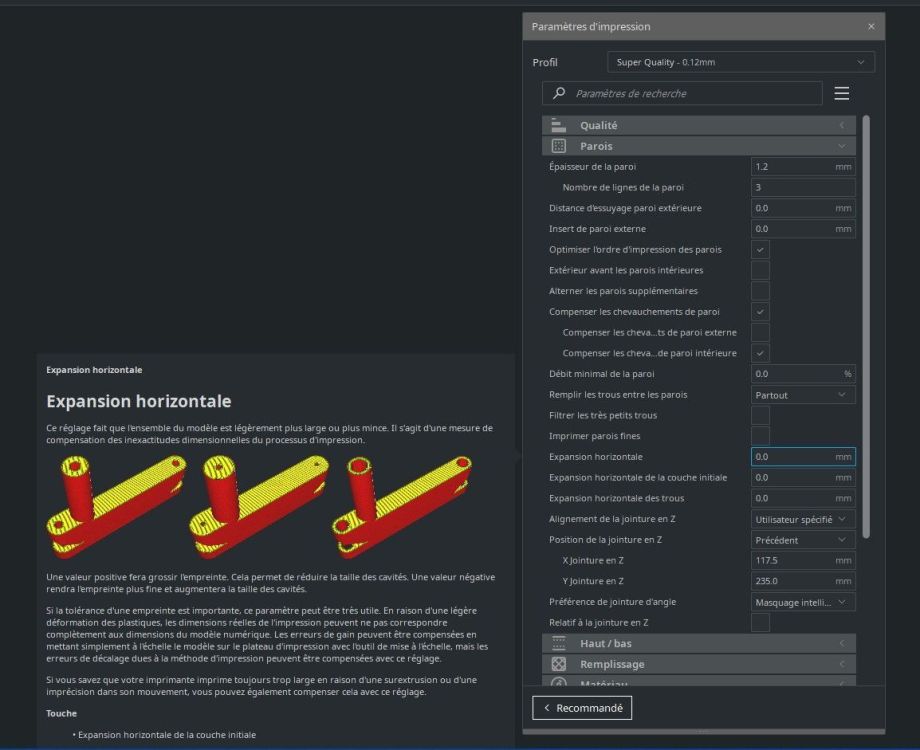
Task: Enable Alterner les parois supplémentaires
Action: 760,291
